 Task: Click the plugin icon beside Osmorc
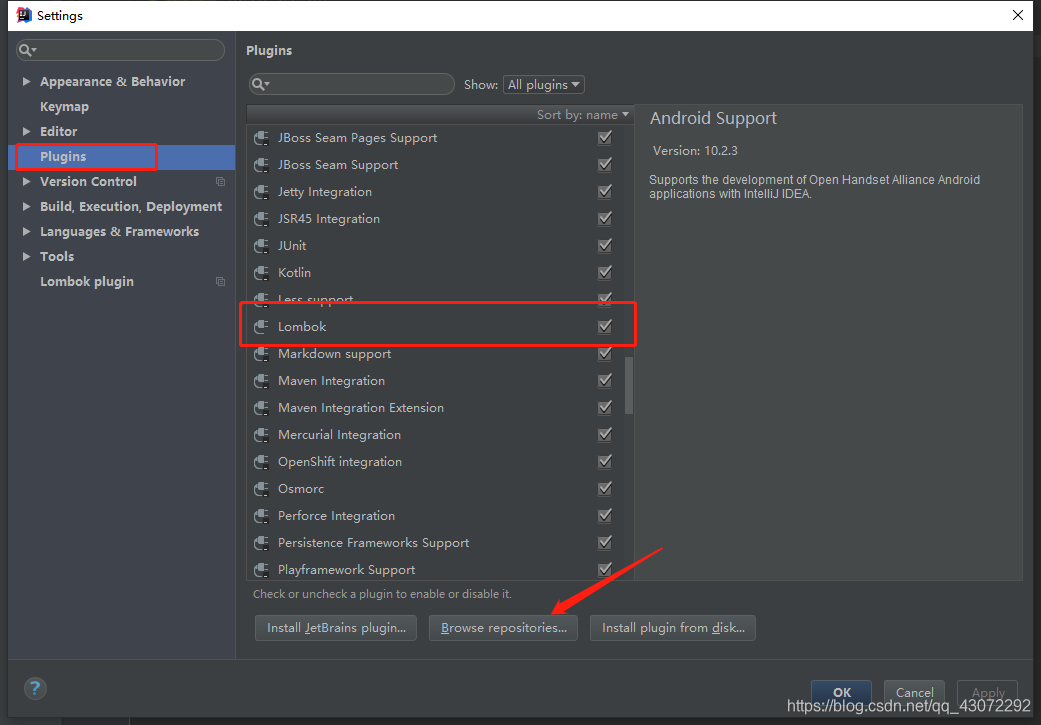pyautogui.click(x=262, y=489)
